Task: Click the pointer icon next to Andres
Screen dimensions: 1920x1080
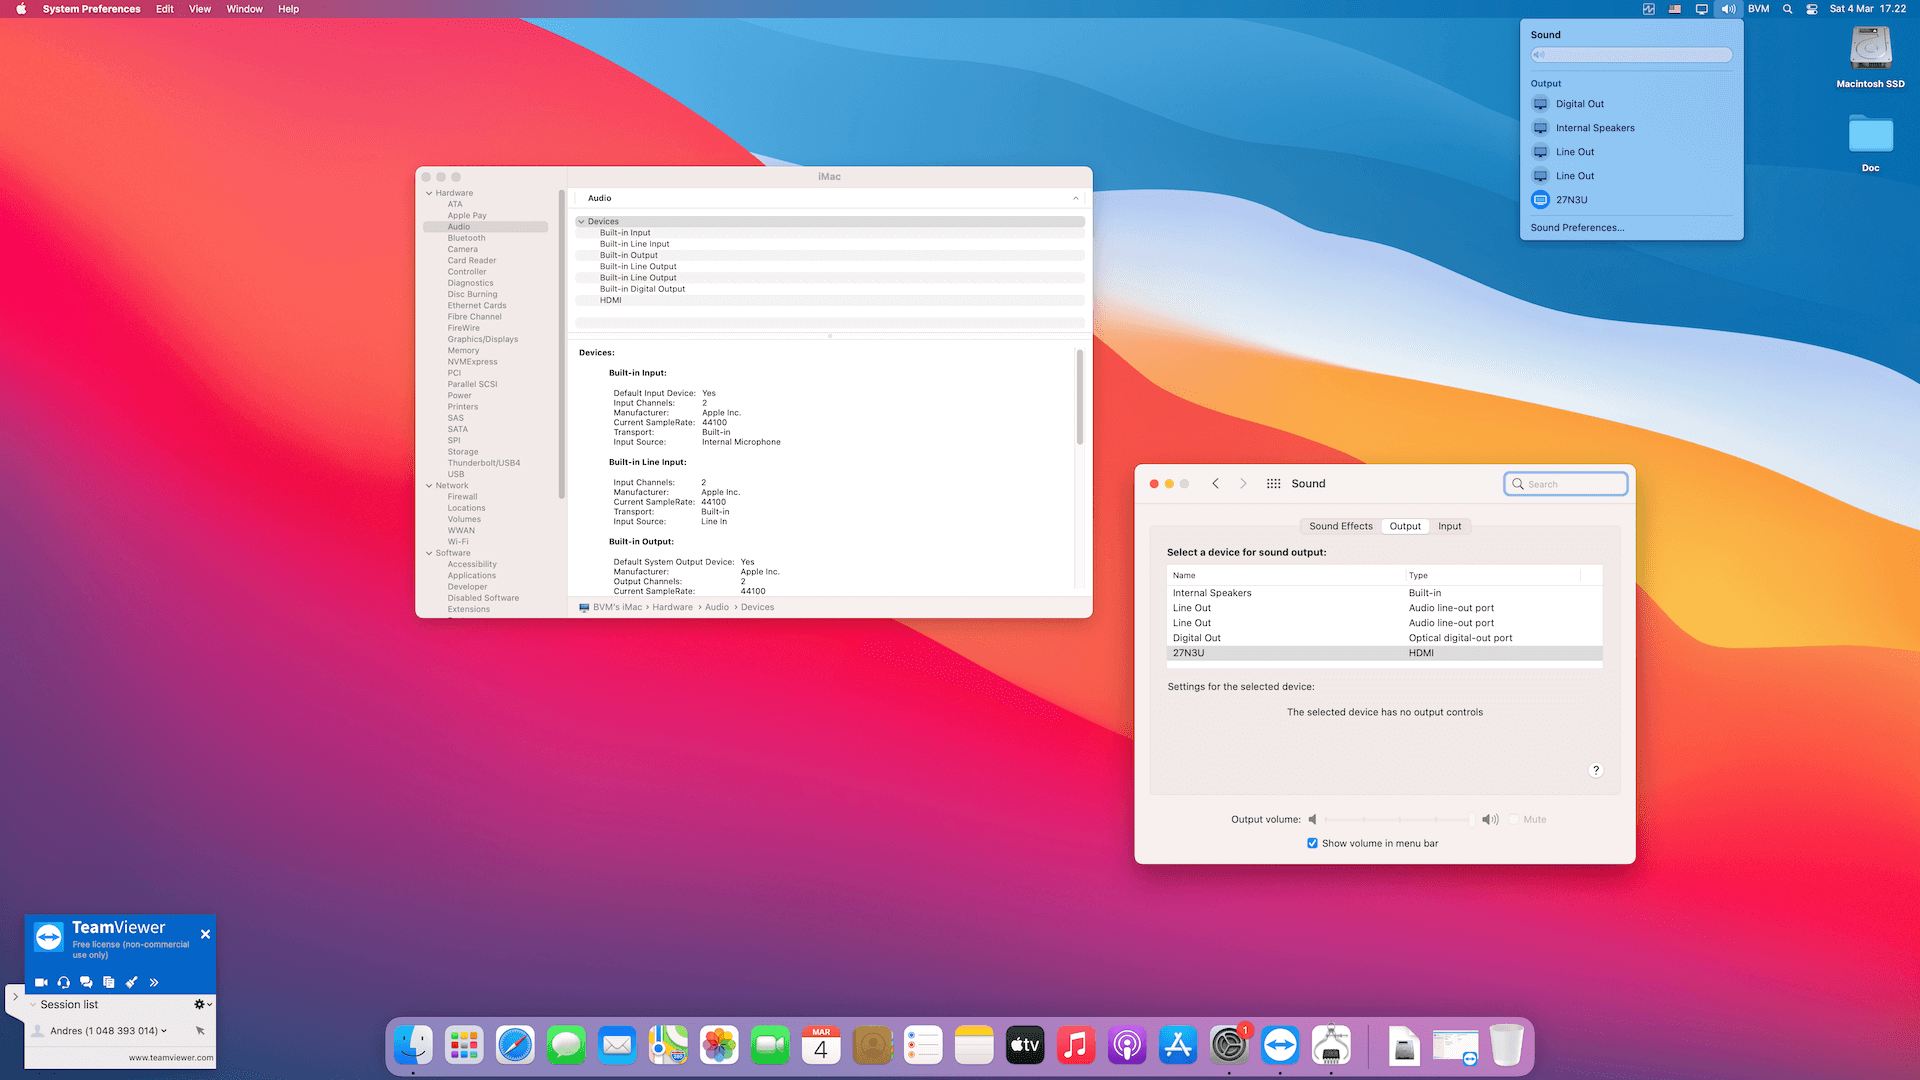Action: [200, 1031]
